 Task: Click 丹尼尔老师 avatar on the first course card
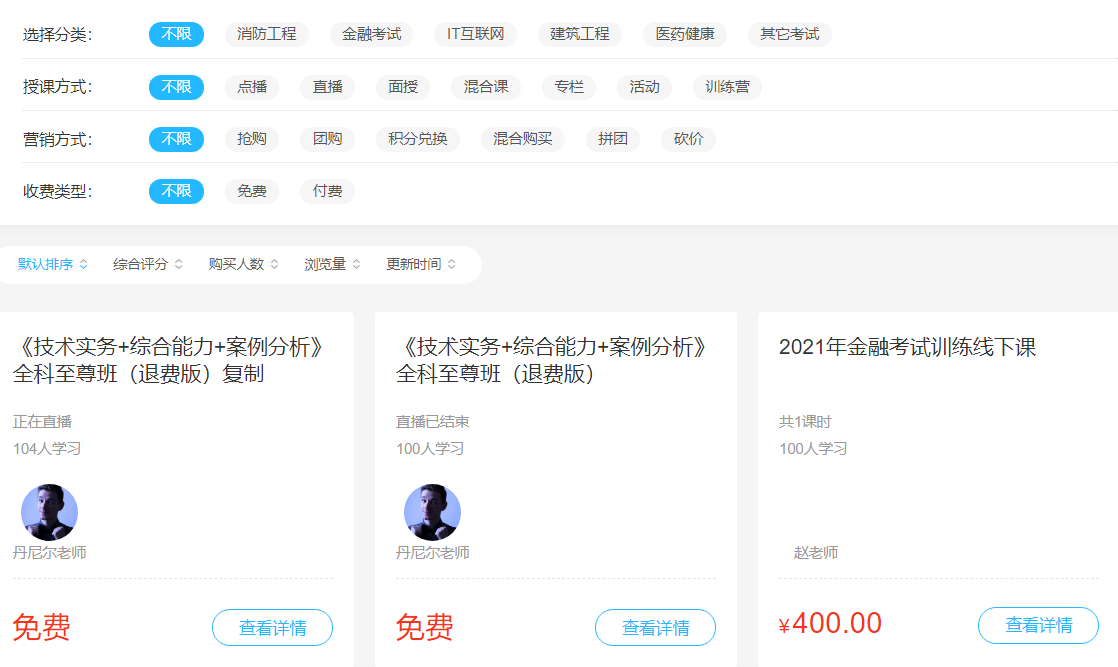(49, 513)
